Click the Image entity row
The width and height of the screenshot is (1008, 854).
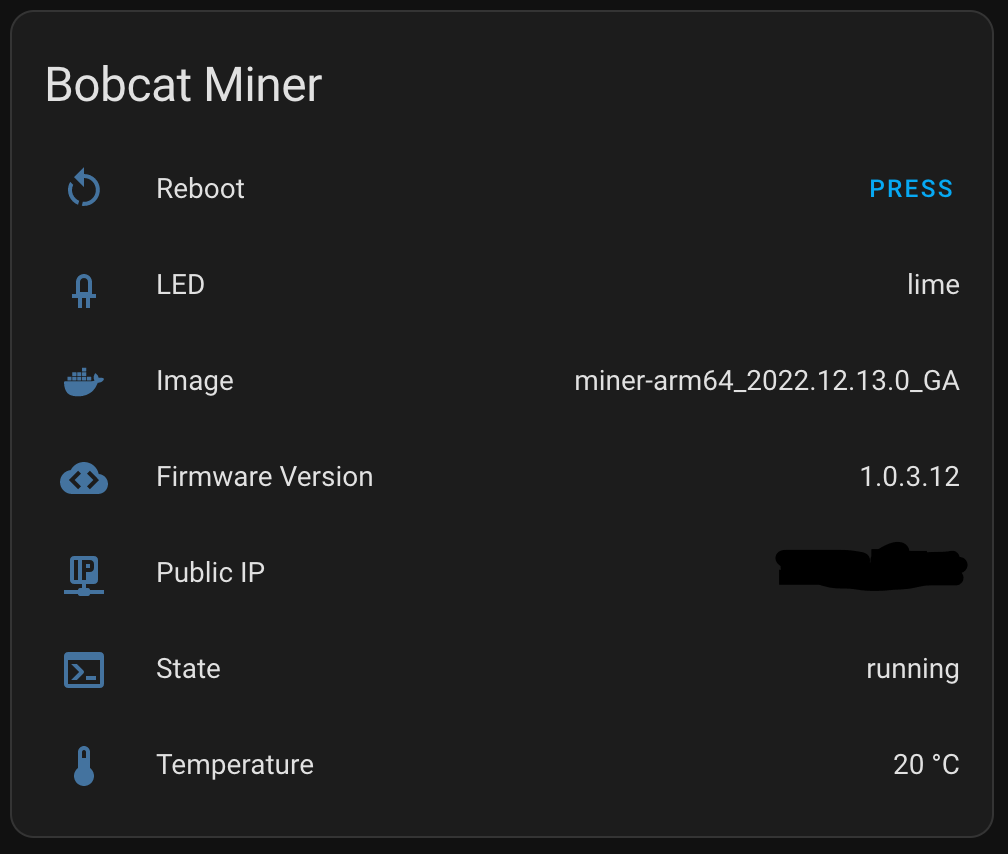pos(500,380)
